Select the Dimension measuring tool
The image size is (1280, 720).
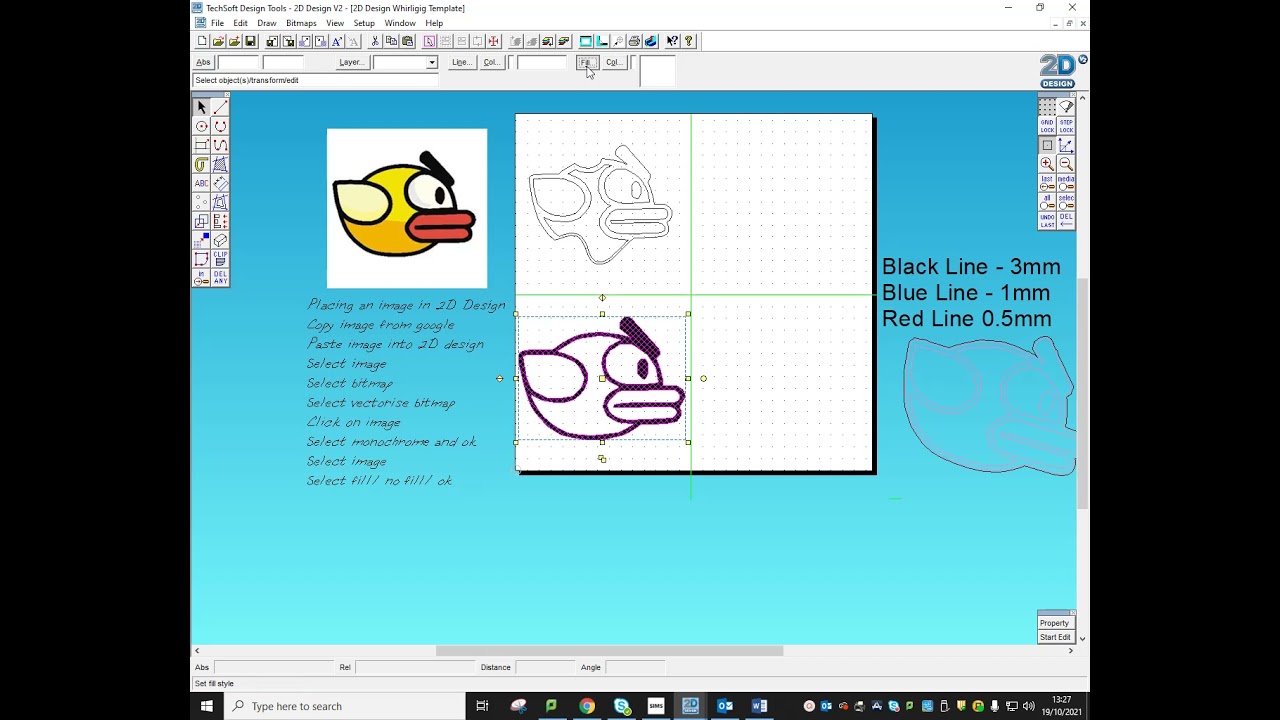click(x=220, y=183)
